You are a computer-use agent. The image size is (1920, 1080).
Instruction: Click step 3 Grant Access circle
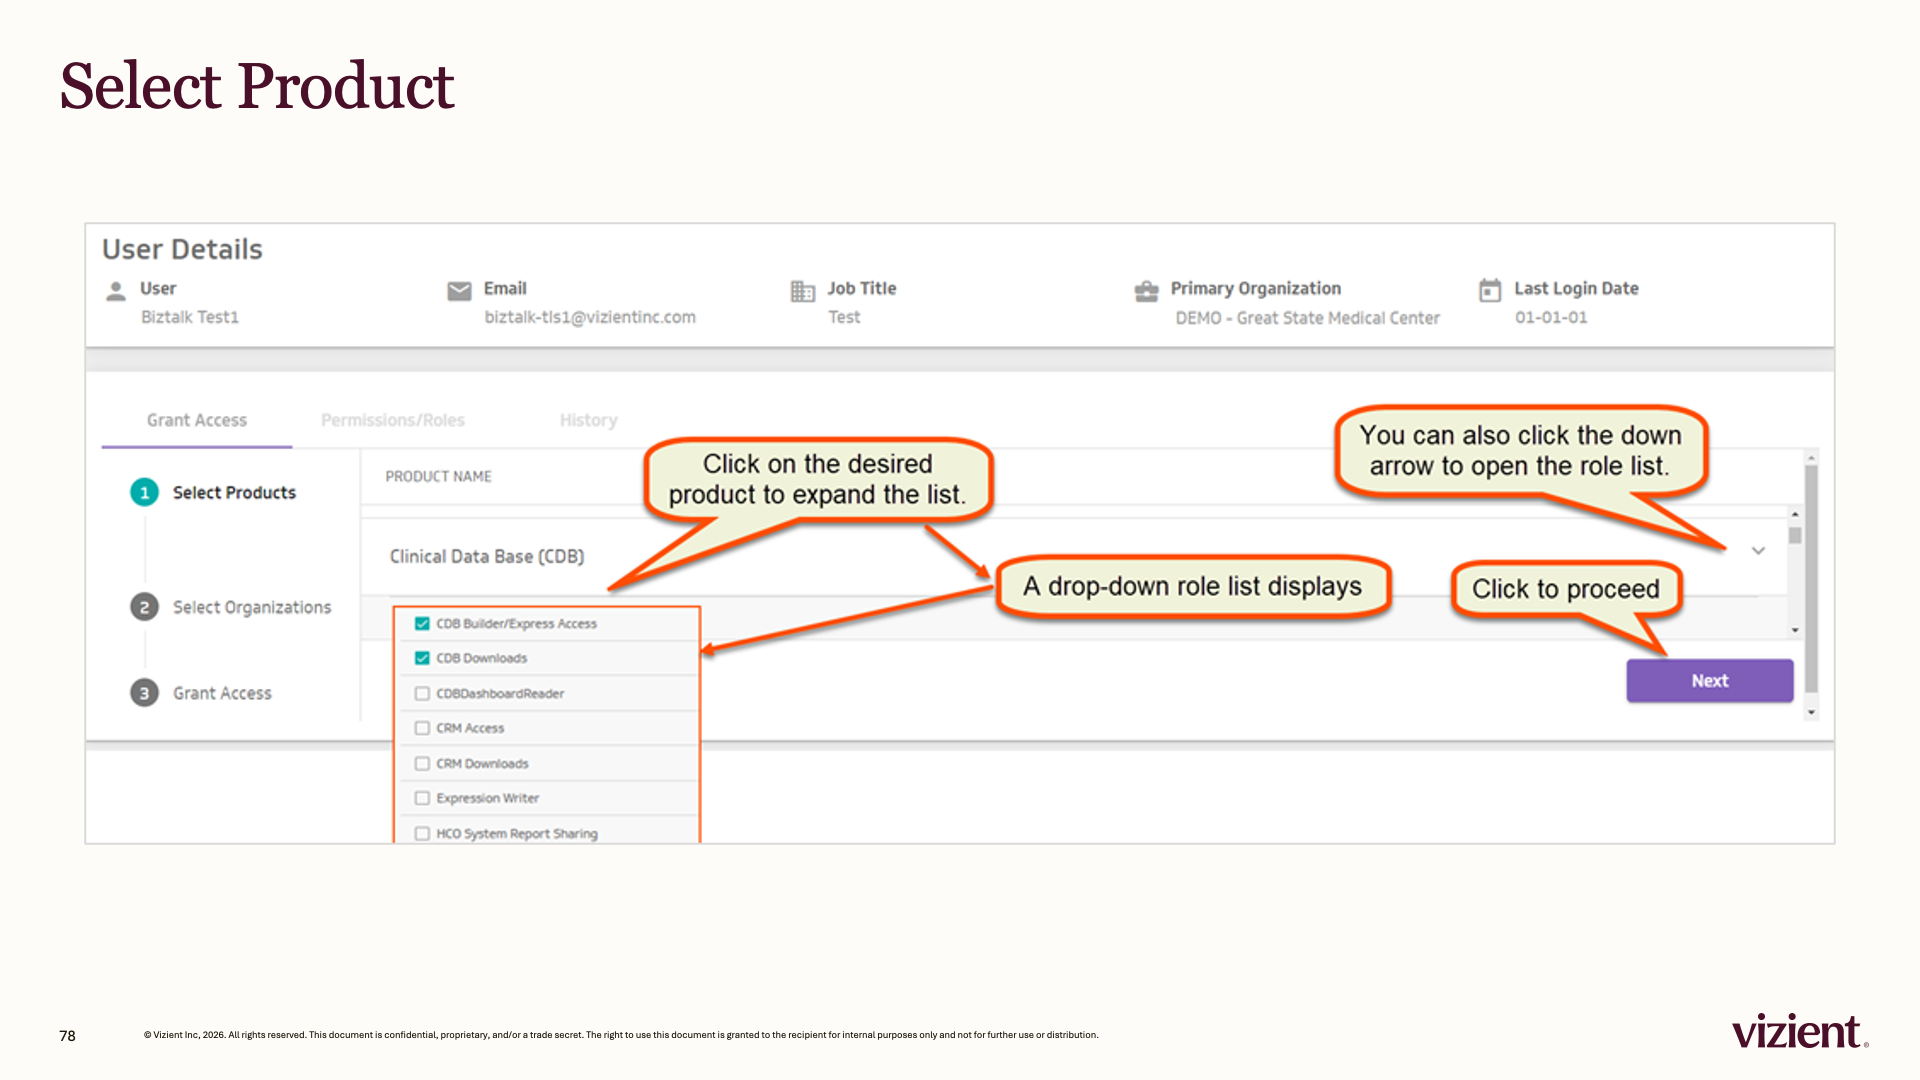coord(144,693)
